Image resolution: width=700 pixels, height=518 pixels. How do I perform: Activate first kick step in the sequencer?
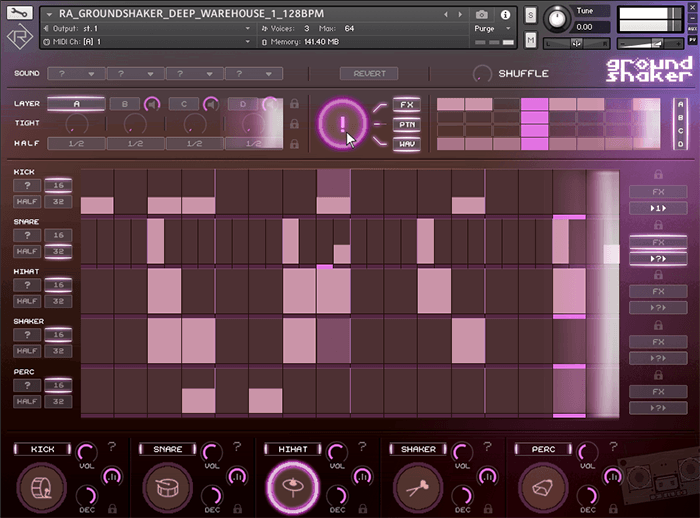[x=97, y=205]
